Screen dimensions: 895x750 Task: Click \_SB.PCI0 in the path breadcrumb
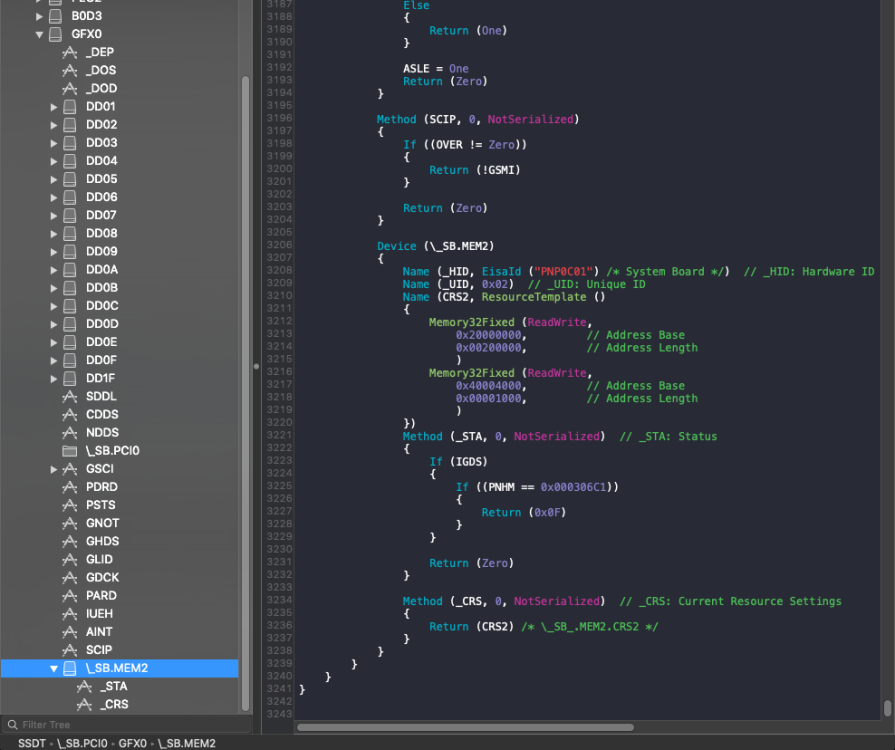click(x=82, y=744)
